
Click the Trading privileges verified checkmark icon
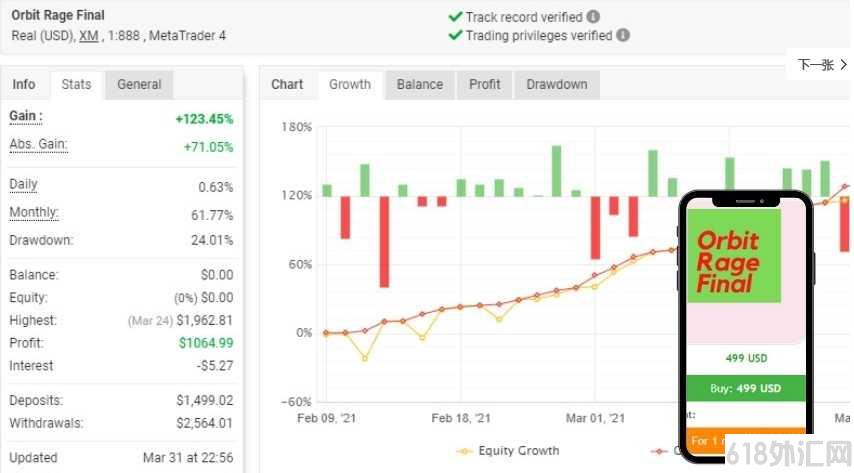pos(456,35)
